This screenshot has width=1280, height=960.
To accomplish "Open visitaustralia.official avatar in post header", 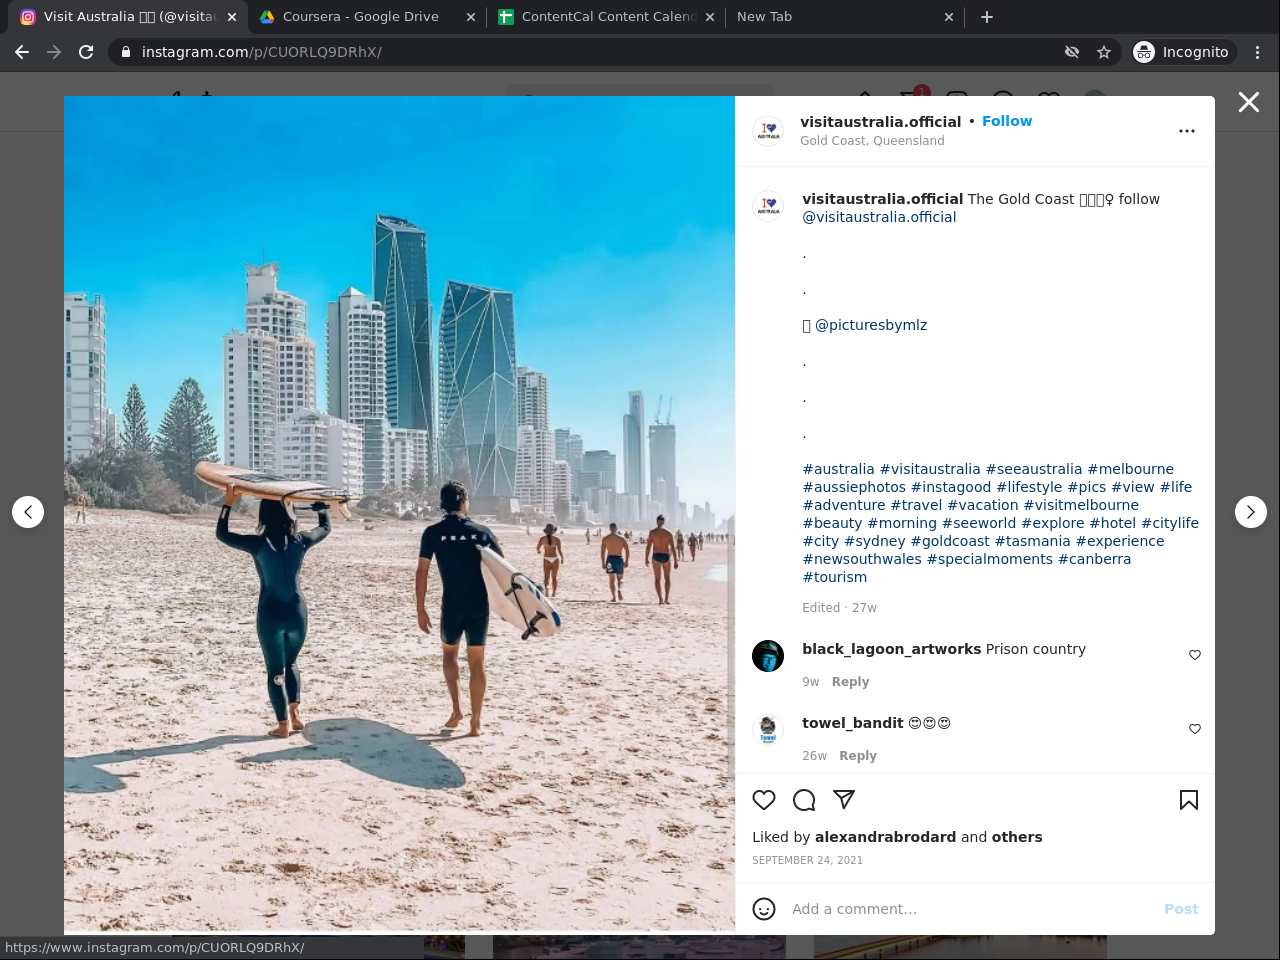I will (x=768, y=130).
